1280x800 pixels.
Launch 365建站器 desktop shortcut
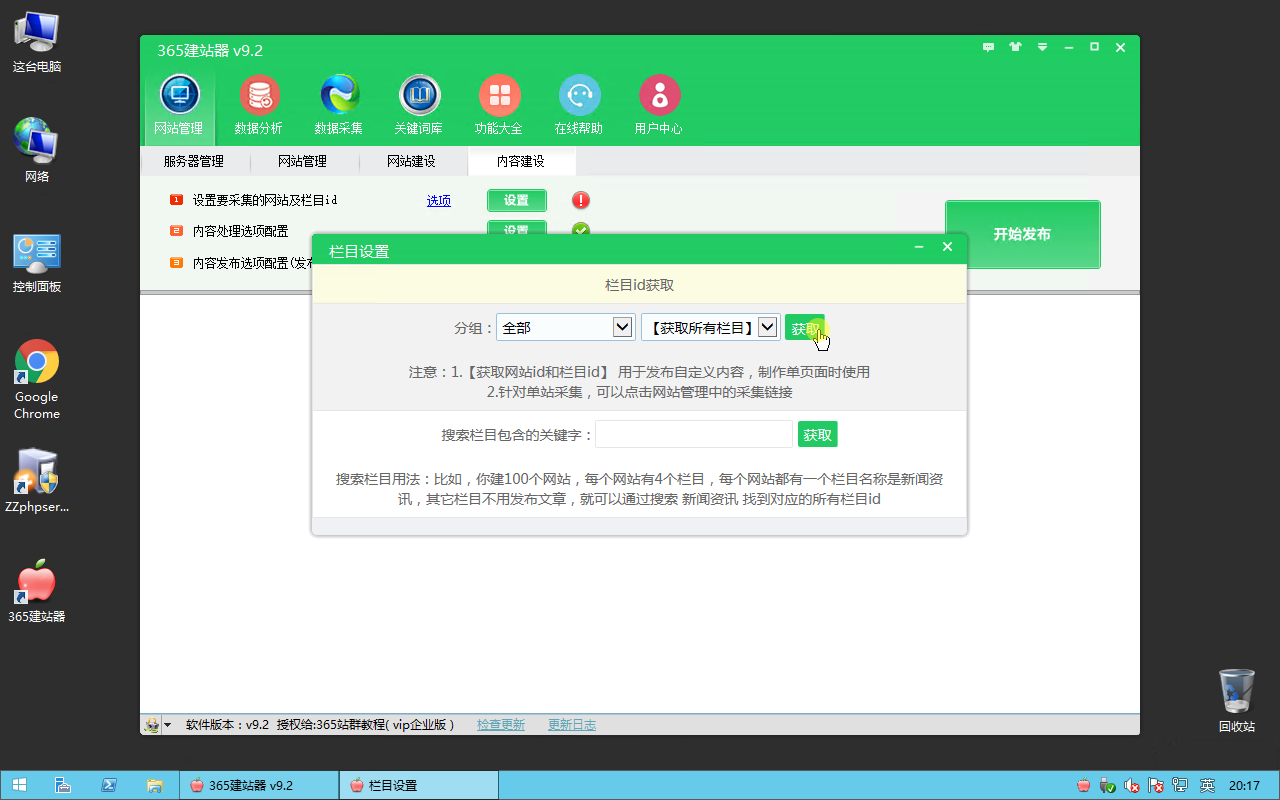pos(37,590)
